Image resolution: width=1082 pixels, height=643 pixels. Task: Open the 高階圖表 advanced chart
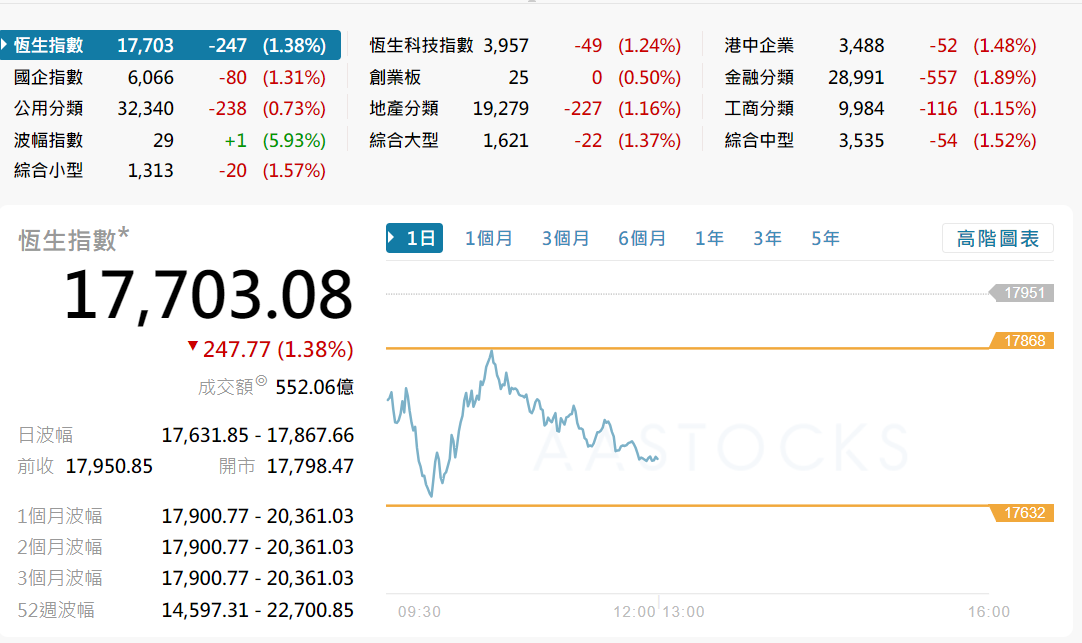(x=997, y=238)
